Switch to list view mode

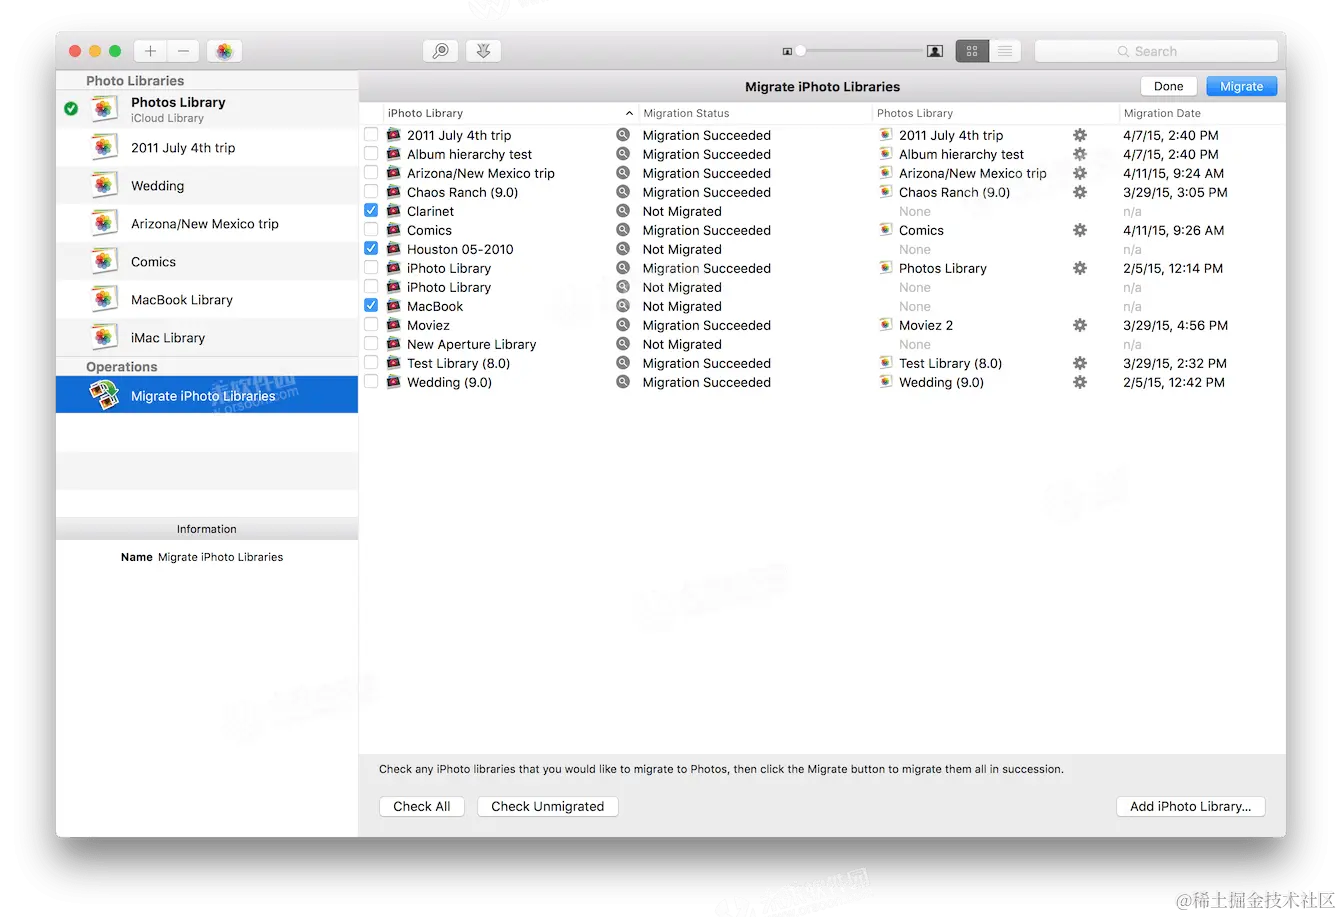click(x=1005, y=51)
